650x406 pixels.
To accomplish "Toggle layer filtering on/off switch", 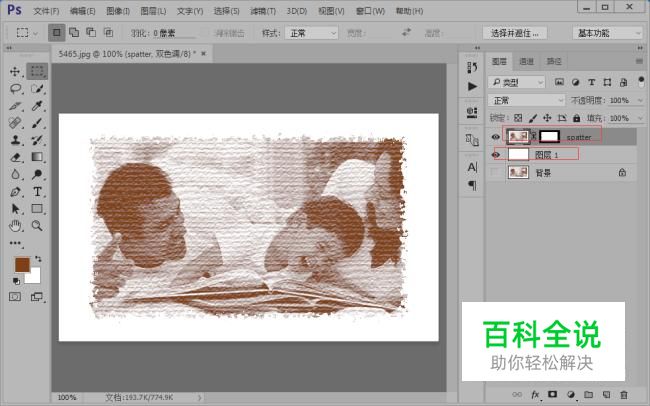I will pyautogui.click(x=641, y=80).
